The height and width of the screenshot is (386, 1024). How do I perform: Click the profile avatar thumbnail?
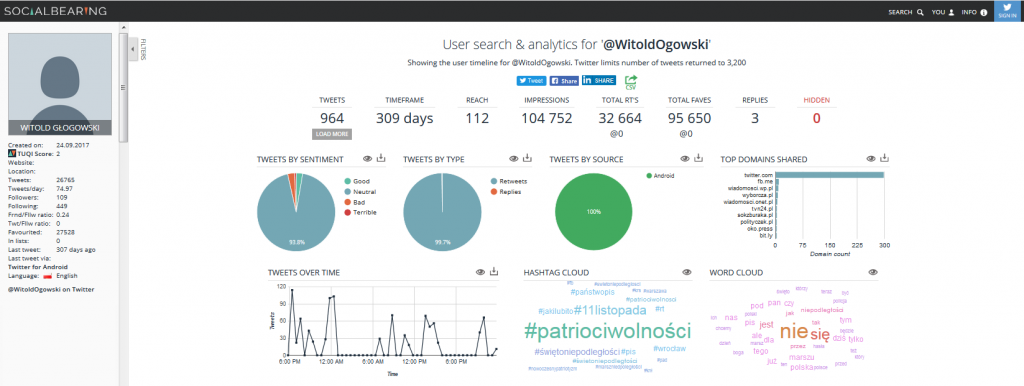coord(60,84)
